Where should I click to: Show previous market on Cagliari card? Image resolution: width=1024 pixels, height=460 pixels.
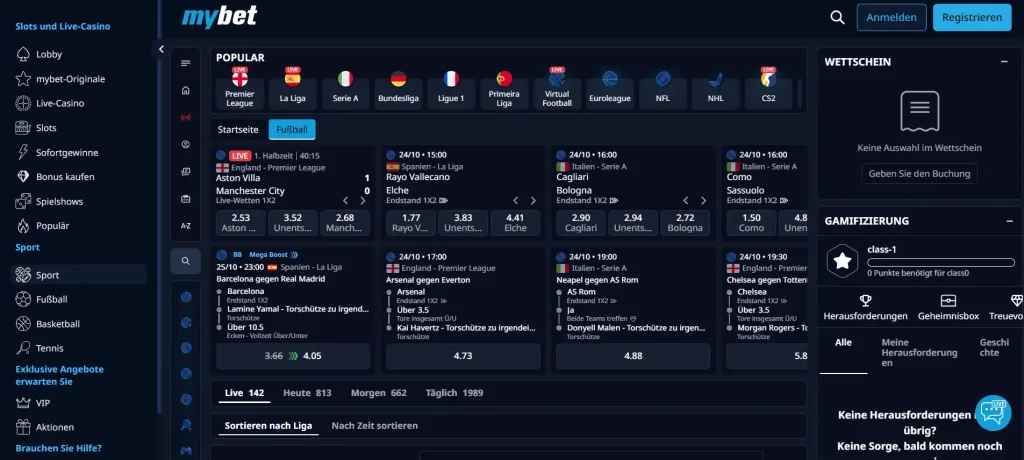pyautogui.click(x=686, y=201)
